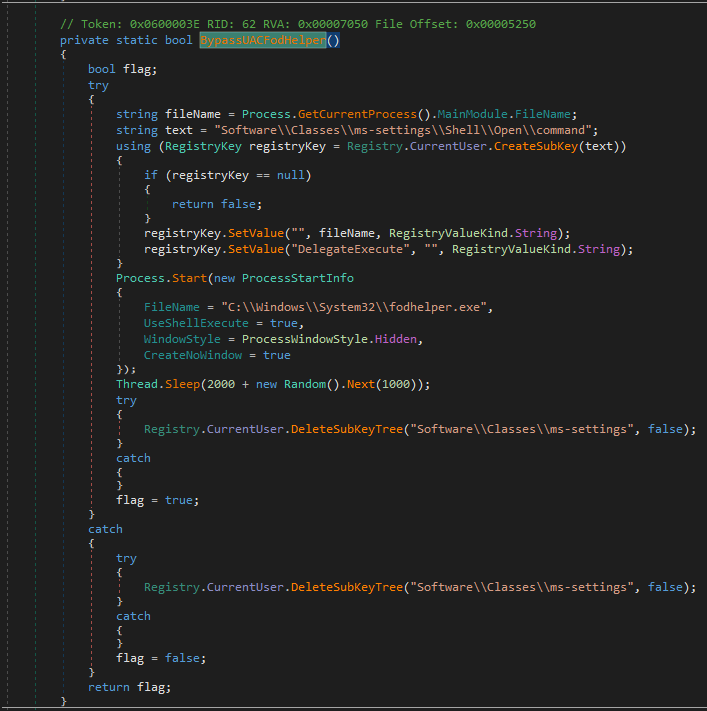707x711 pixels.
Task: Click 'new' keyword before Random
Action: point(266,385)
